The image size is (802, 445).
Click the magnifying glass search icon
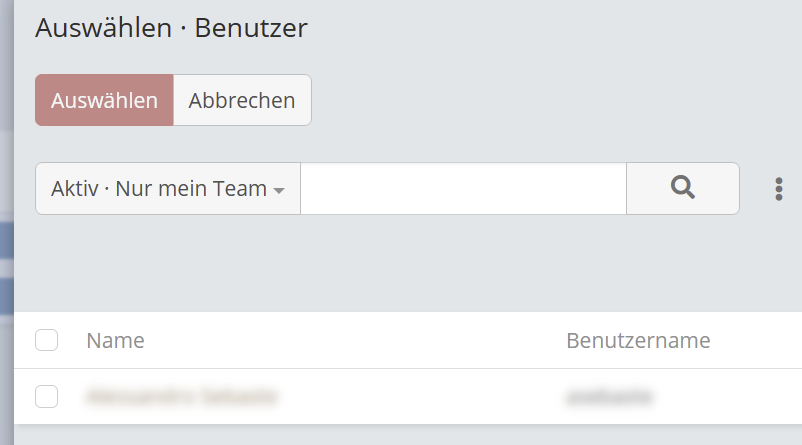682,188
